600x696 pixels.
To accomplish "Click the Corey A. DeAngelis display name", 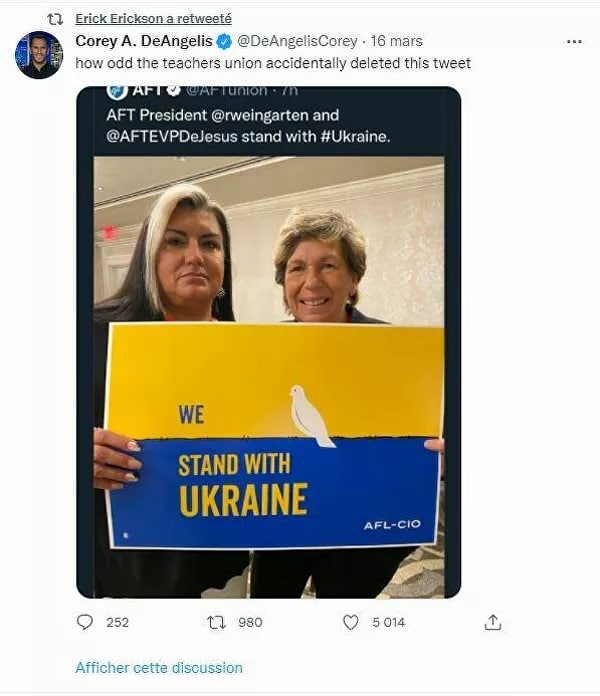I will [144, 41].
